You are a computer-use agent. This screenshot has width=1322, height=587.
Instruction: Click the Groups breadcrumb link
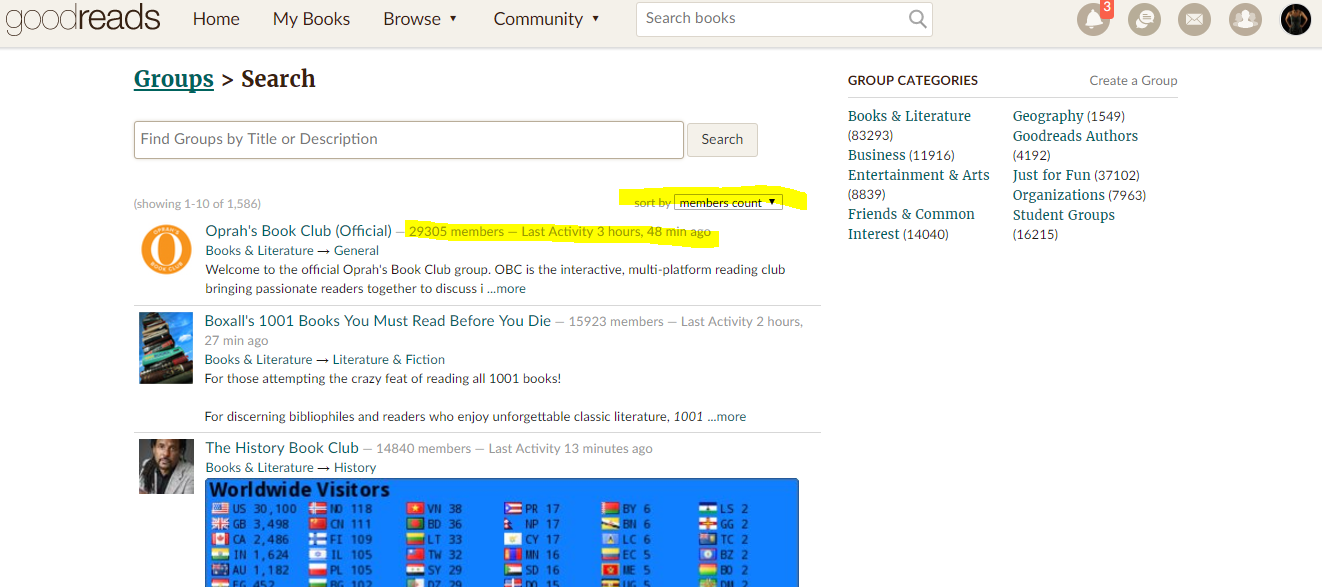coord(173,79)
